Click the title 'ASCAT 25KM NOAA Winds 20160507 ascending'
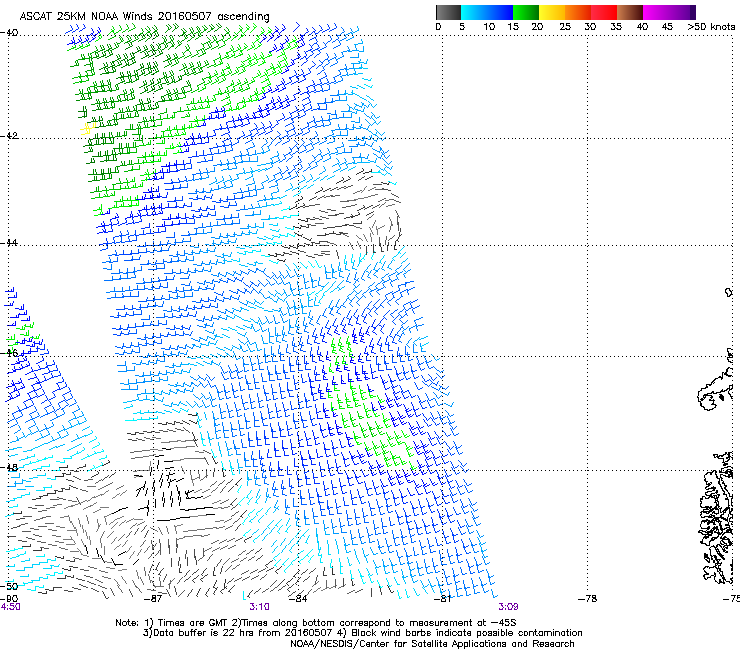This screenshot has height=650, width=740. [144, 16]
